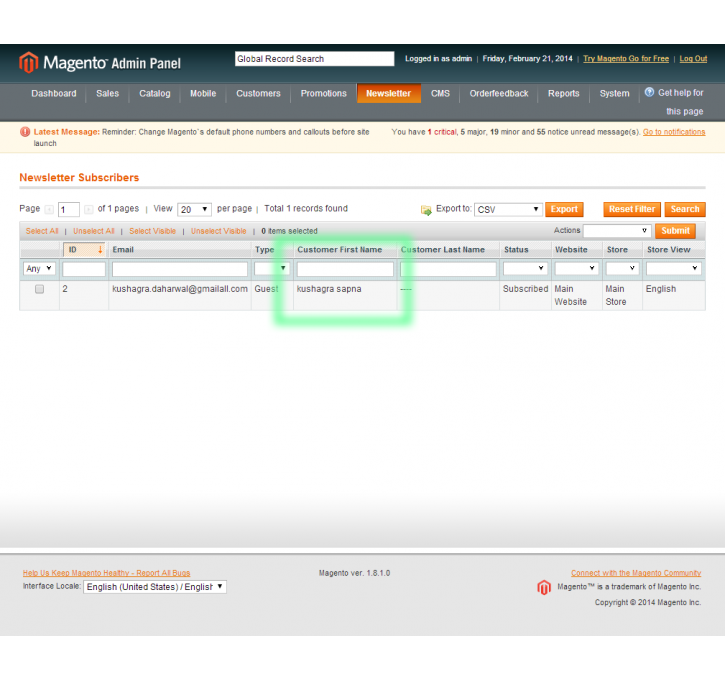Open the View 20 per page dropdown
Image resolution: width=725 pixels, height=680 pixels.
(x=194, y=209)
